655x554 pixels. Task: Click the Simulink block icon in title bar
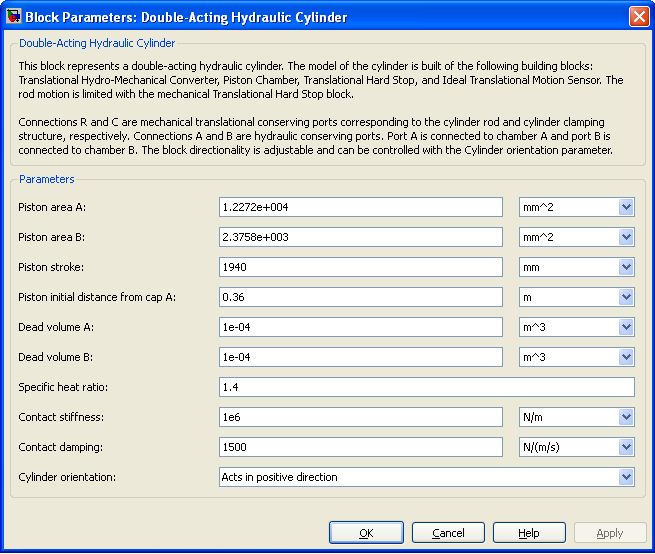14,17
